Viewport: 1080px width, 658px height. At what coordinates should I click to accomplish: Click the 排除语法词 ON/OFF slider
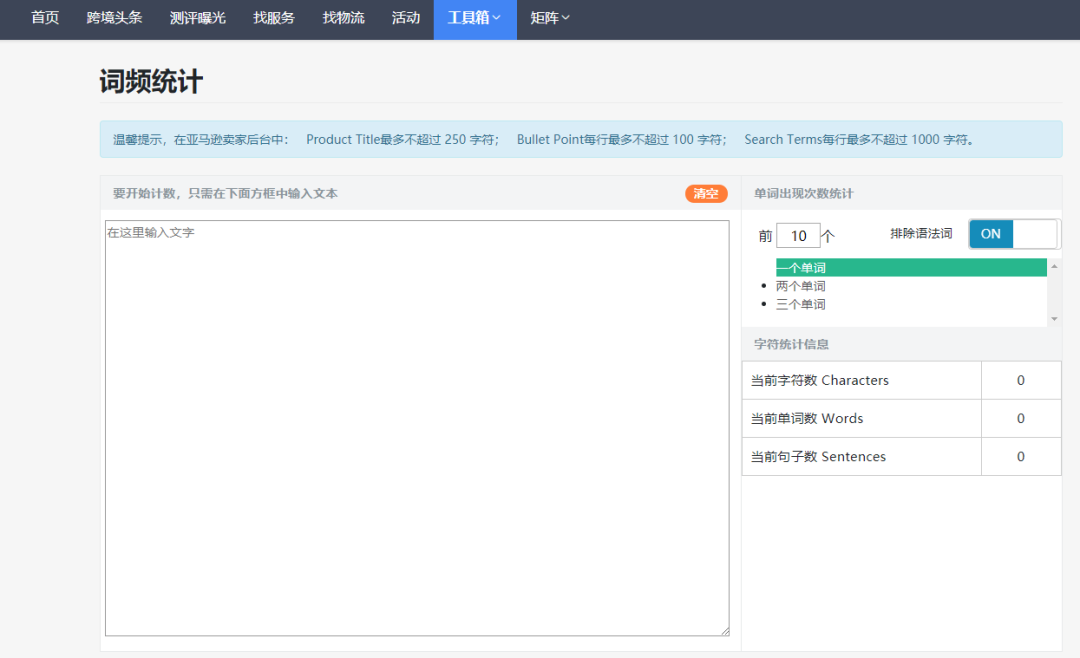1013,233
